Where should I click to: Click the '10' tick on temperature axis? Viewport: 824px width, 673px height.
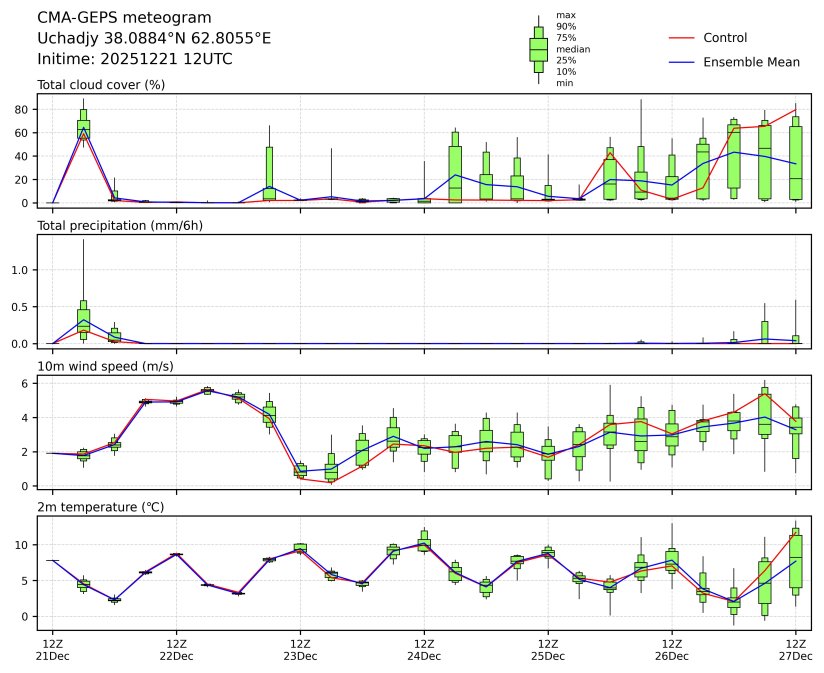pyautogui.click(x=21, y=545)
